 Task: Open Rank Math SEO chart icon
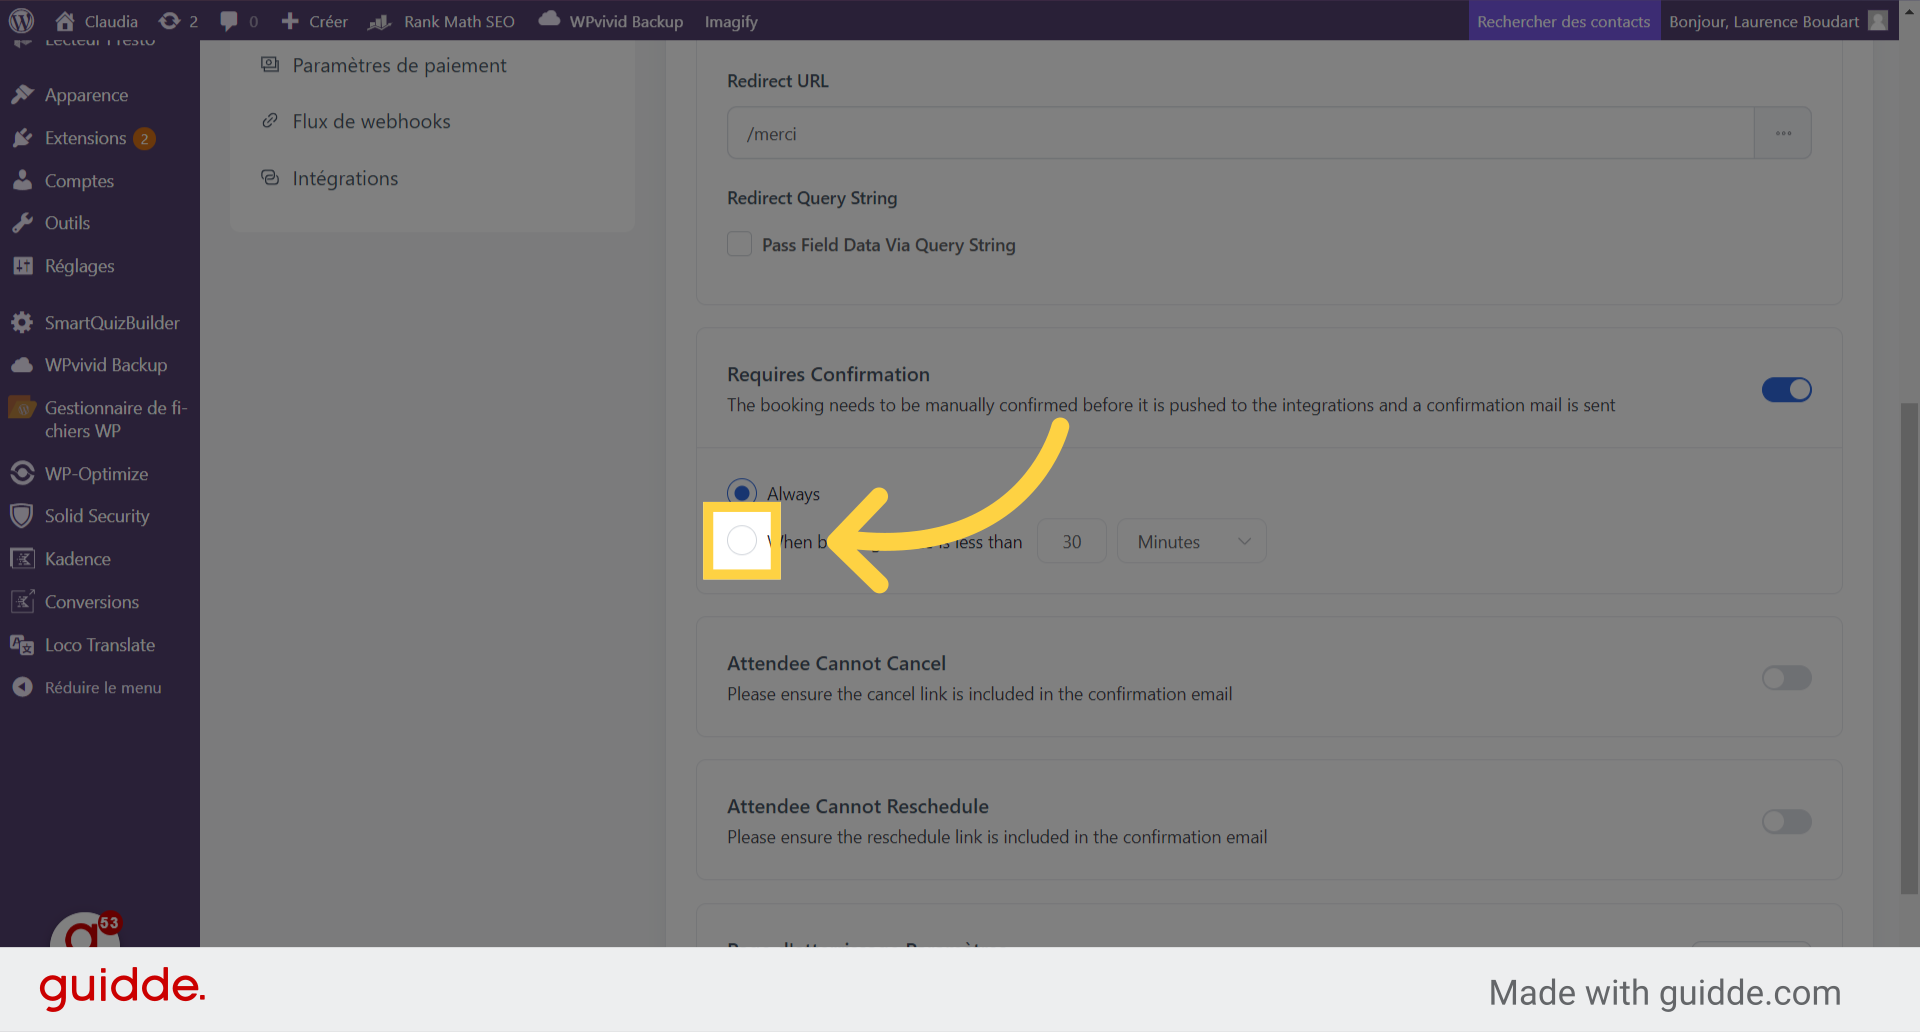379,21
